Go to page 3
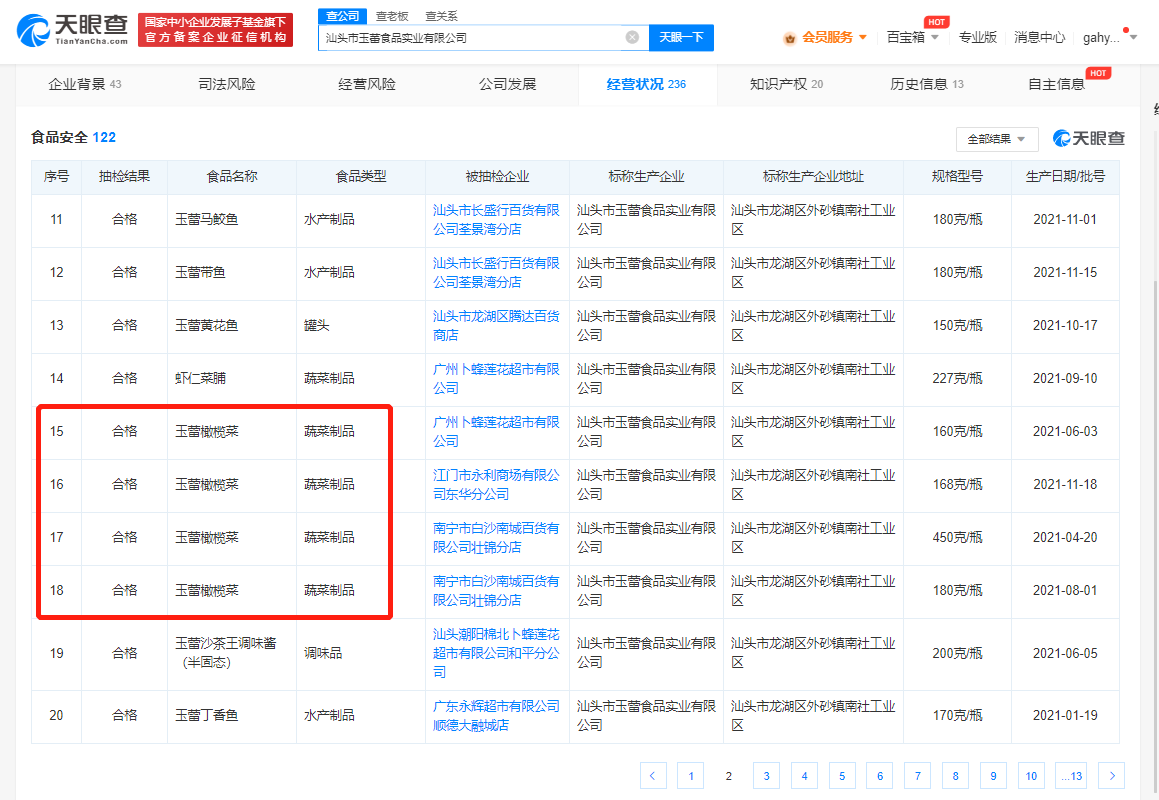Image resolution: width=1159 pixels, height=800 pixels. pos(767,776)
